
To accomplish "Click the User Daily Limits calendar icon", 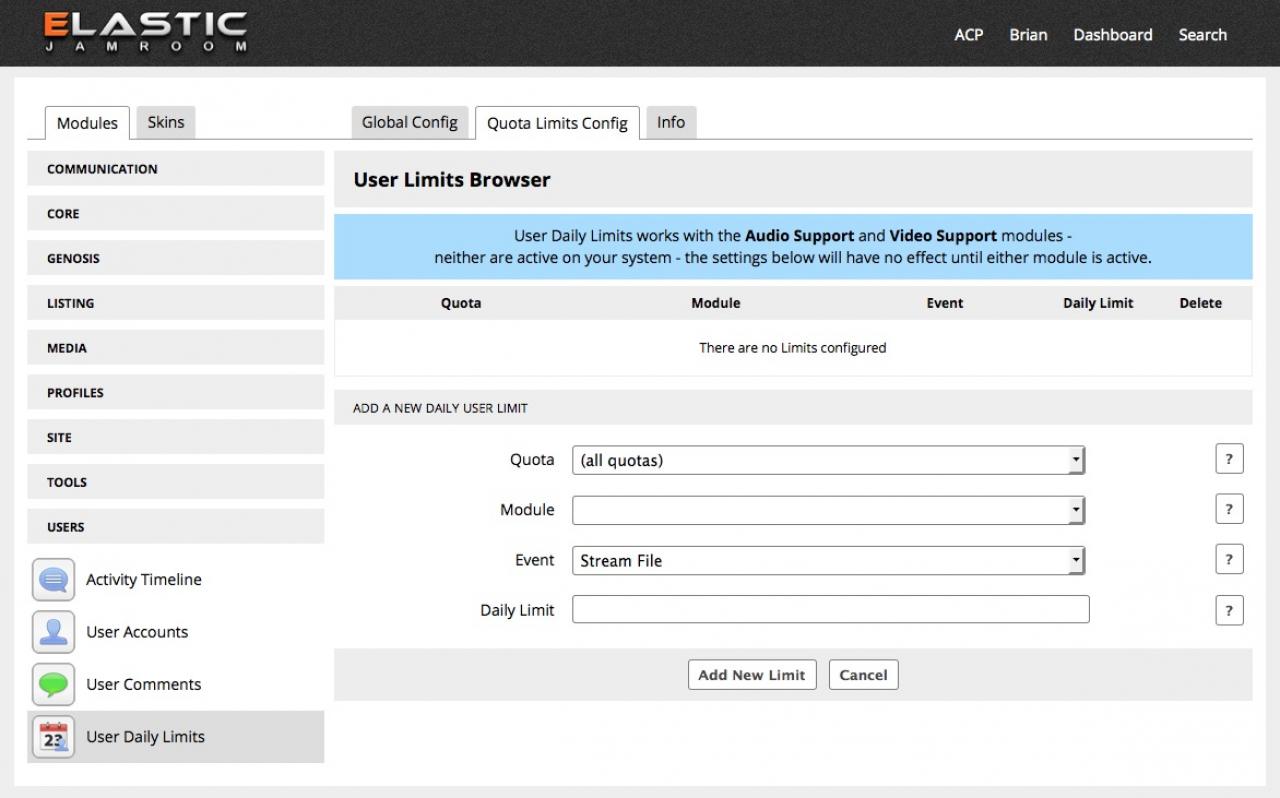I will [53, 737].
